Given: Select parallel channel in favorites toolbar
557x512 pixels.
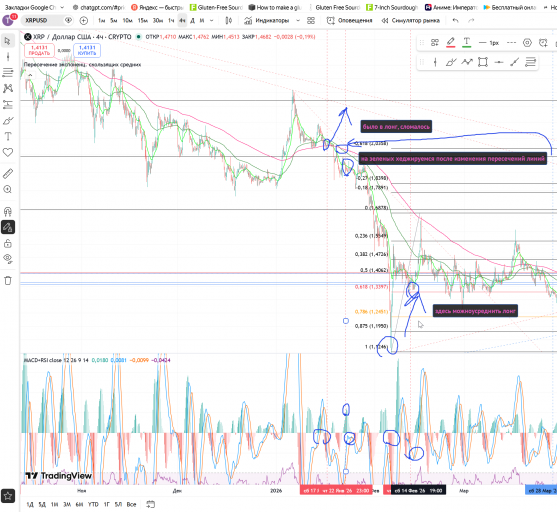Looking at the screenshot, I should 451,63.
